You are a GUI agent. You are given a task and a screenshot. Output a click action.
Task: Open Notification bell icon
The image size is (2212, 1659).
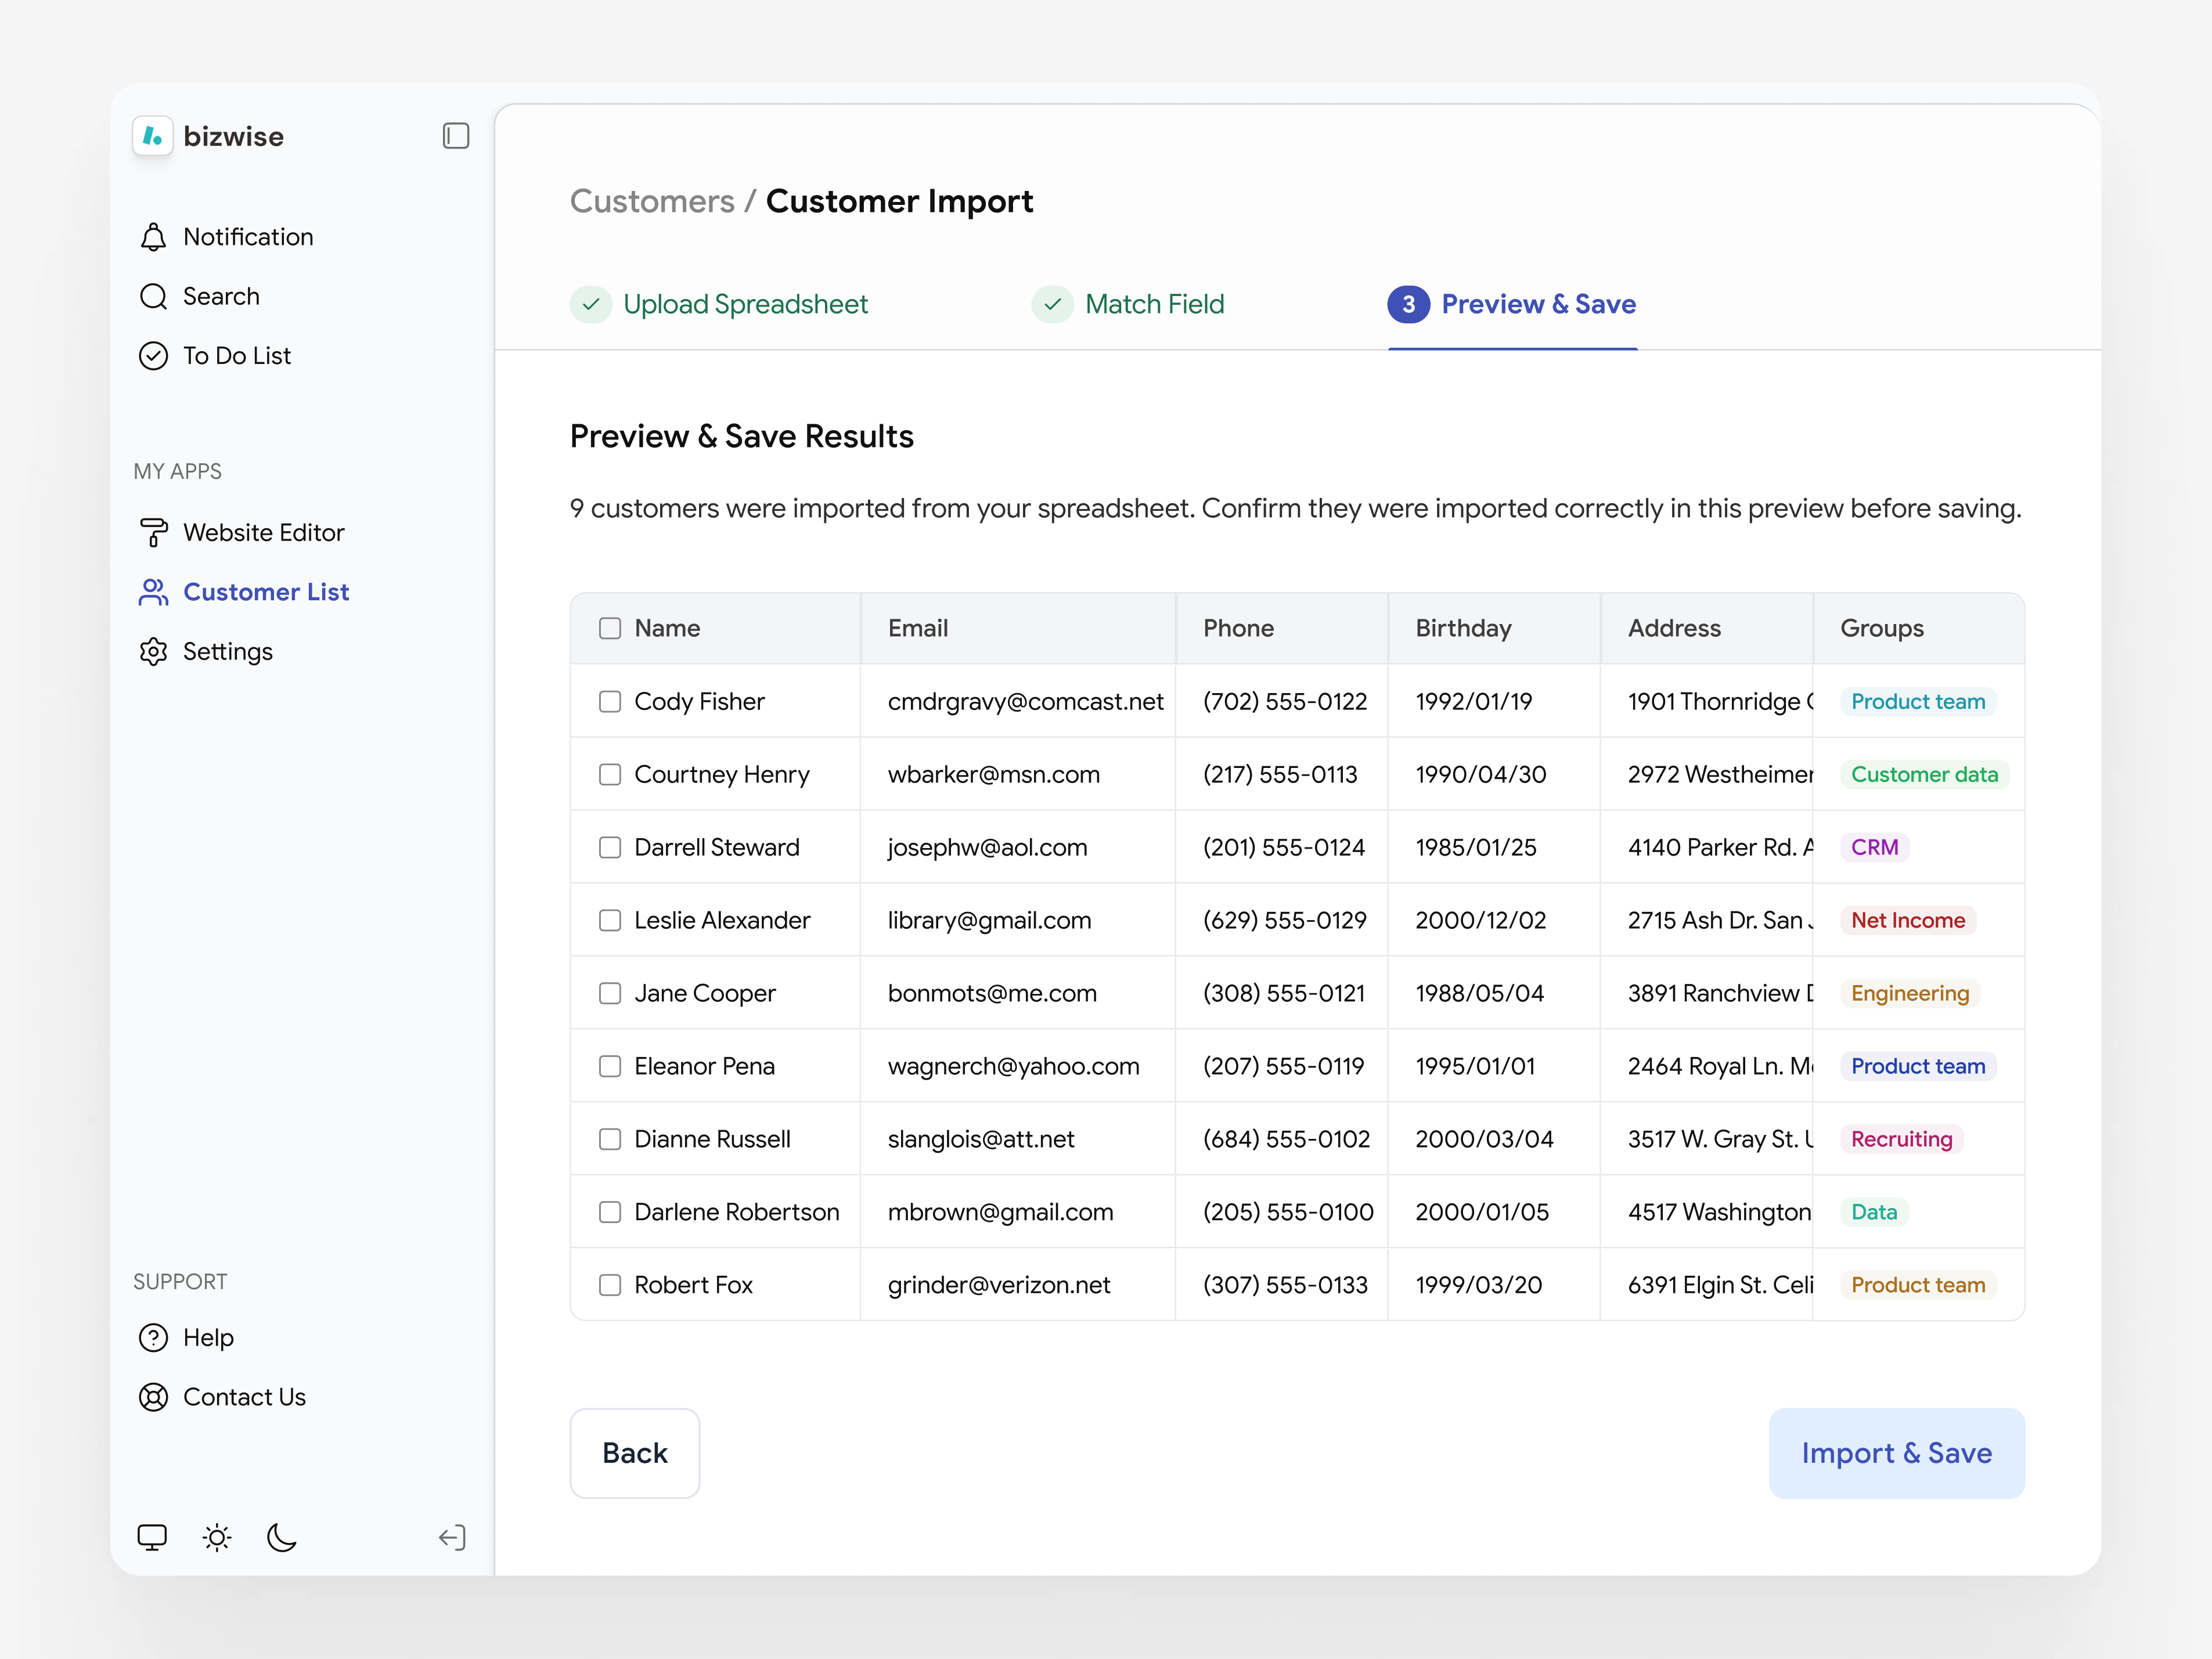[153, 237]
